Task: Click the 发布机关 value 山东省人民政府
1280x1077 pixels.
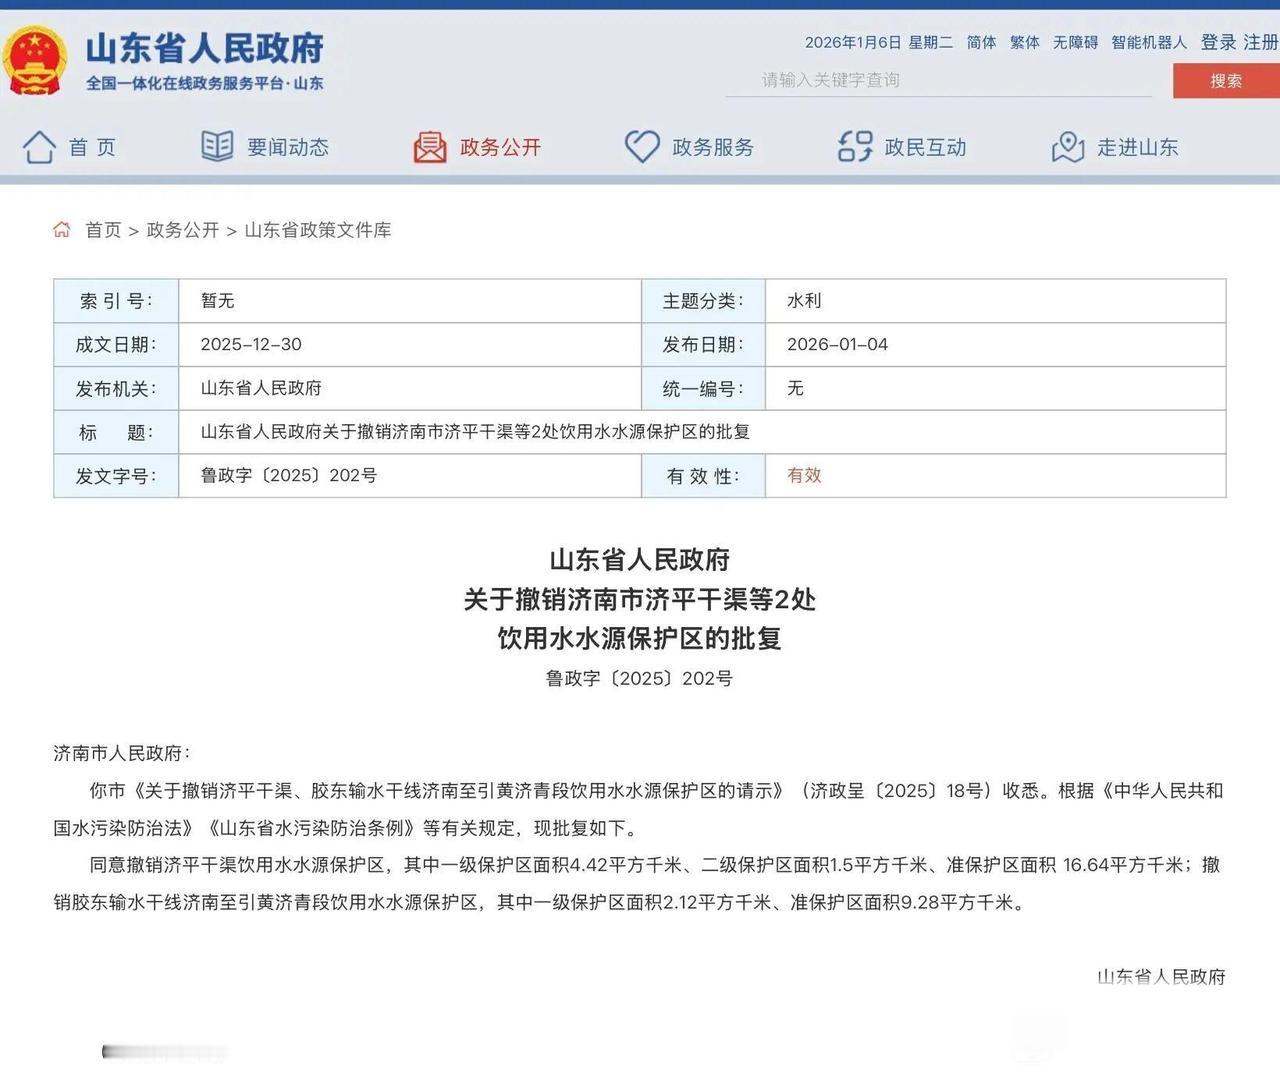Action: coord(261,388)
